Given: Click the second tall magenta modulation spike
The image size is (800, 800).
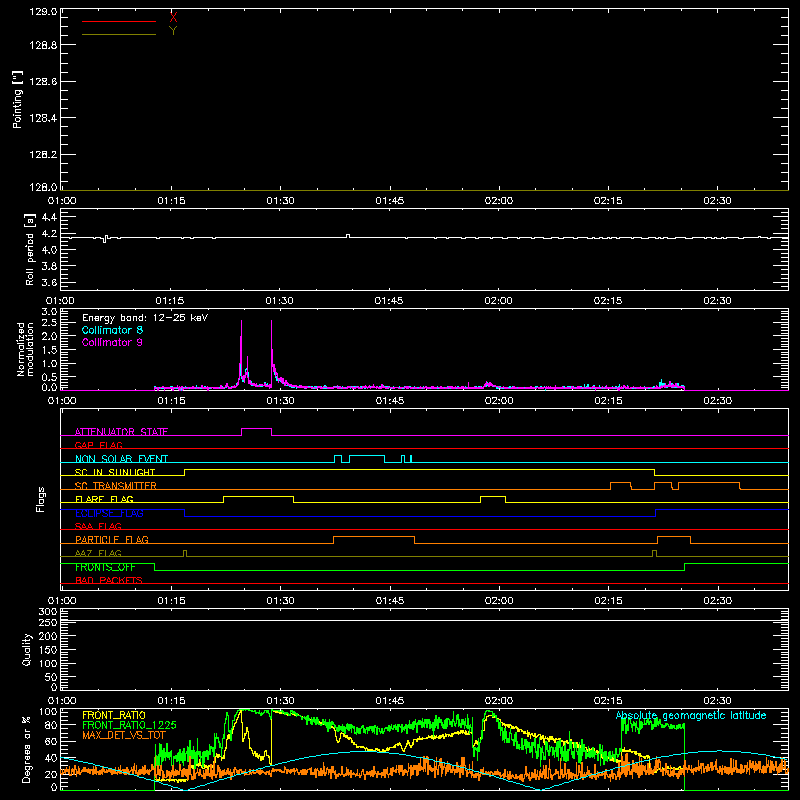Looking at the screenshot, I should point(271,352).
